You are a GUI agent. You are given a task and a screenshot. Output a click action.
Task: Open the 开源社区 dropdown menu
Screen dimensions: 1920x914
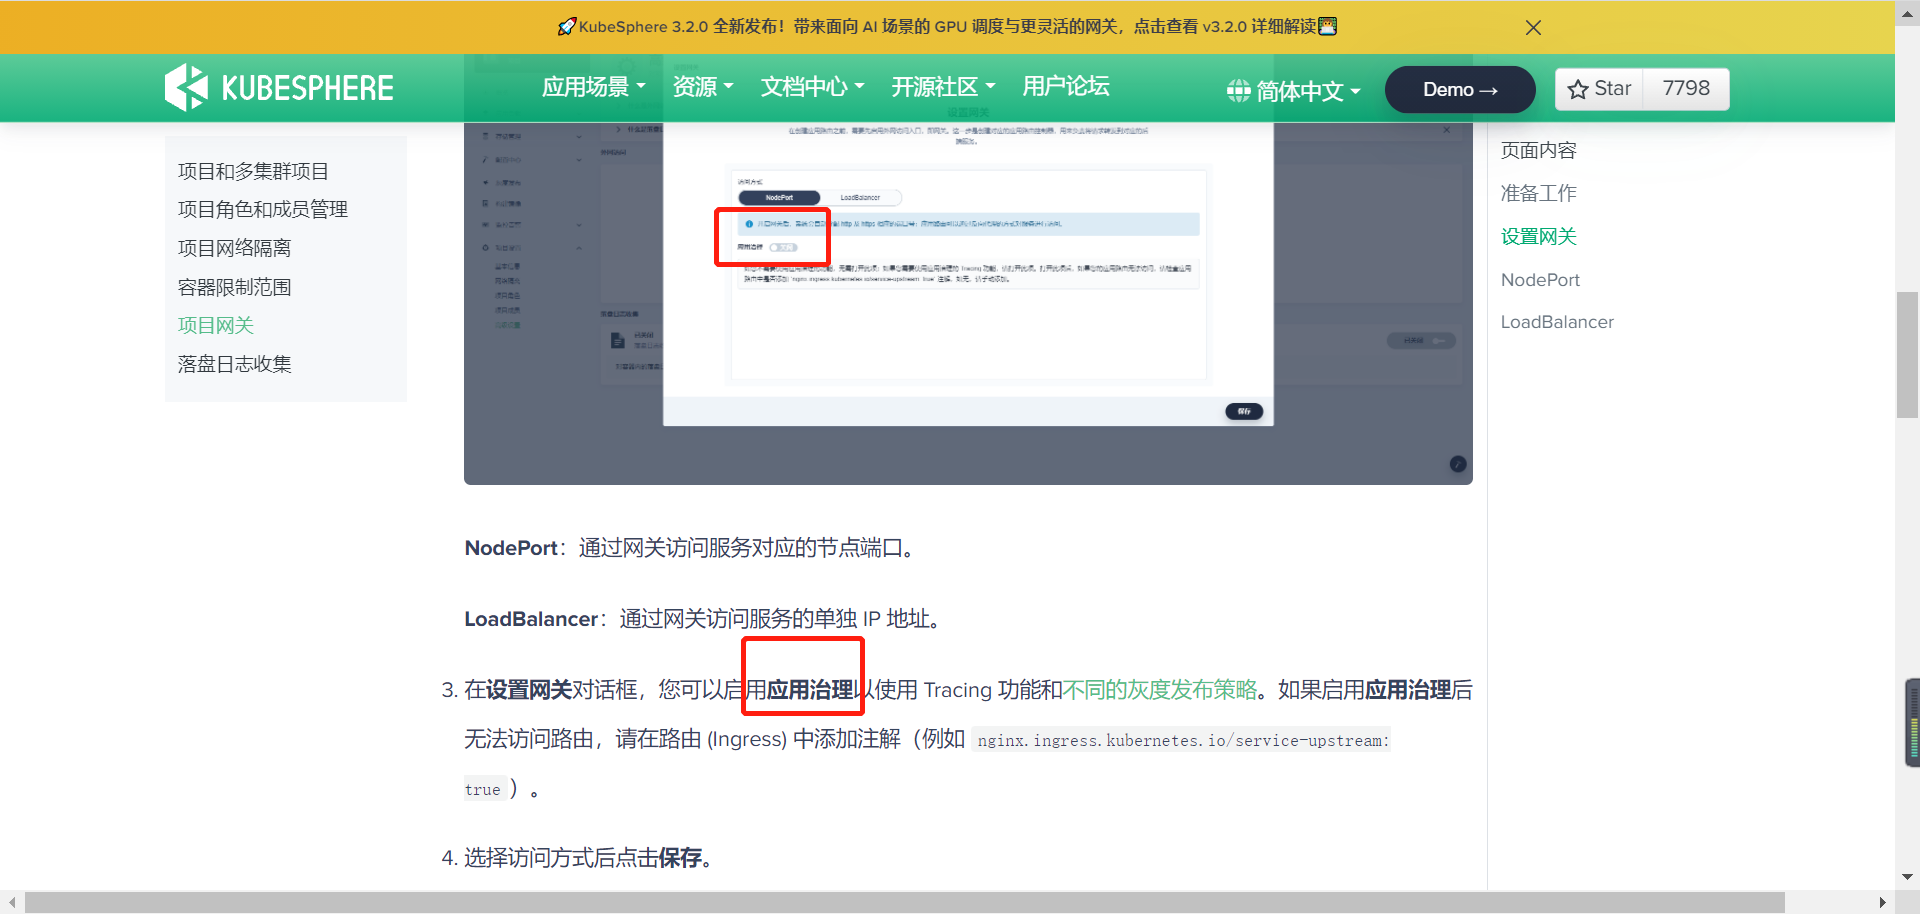[943, 87]
